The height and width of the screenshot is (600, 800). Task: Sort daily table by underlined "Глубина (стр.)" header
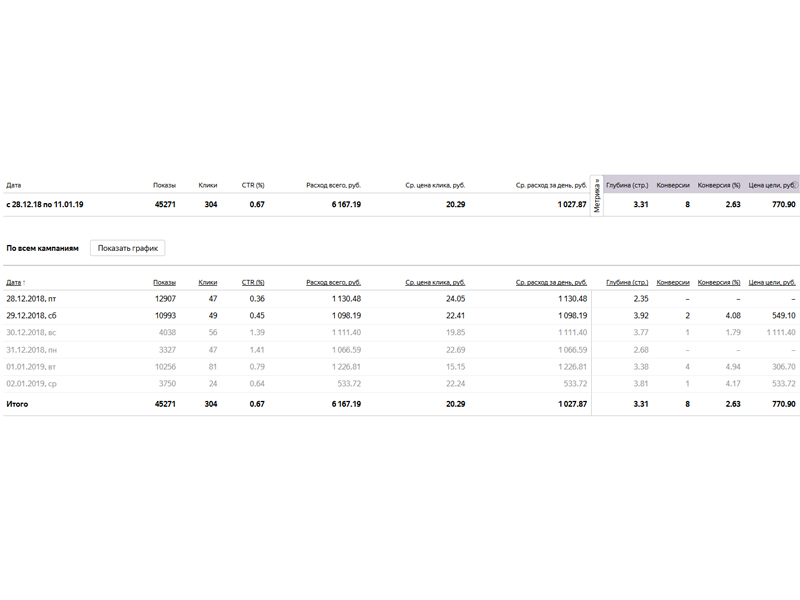click(x=627, y=283)
